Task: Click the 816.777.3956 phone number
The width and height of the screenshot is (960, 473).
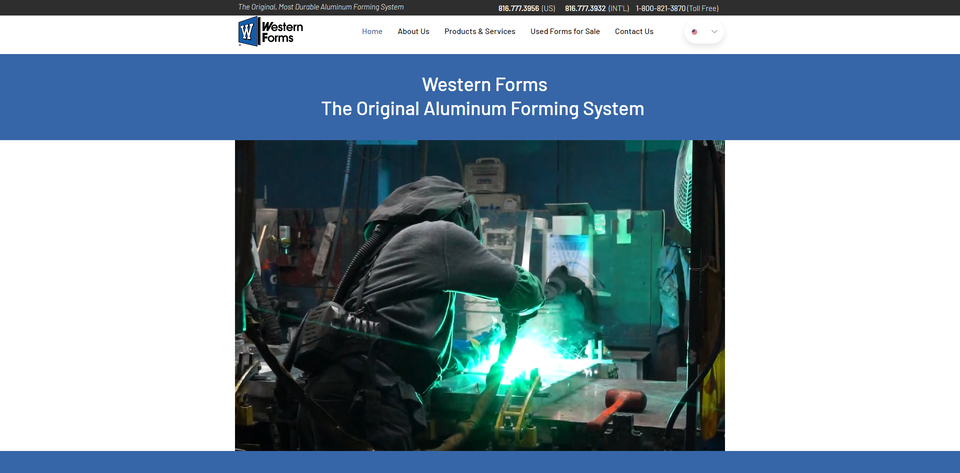Action: [518, 8]
